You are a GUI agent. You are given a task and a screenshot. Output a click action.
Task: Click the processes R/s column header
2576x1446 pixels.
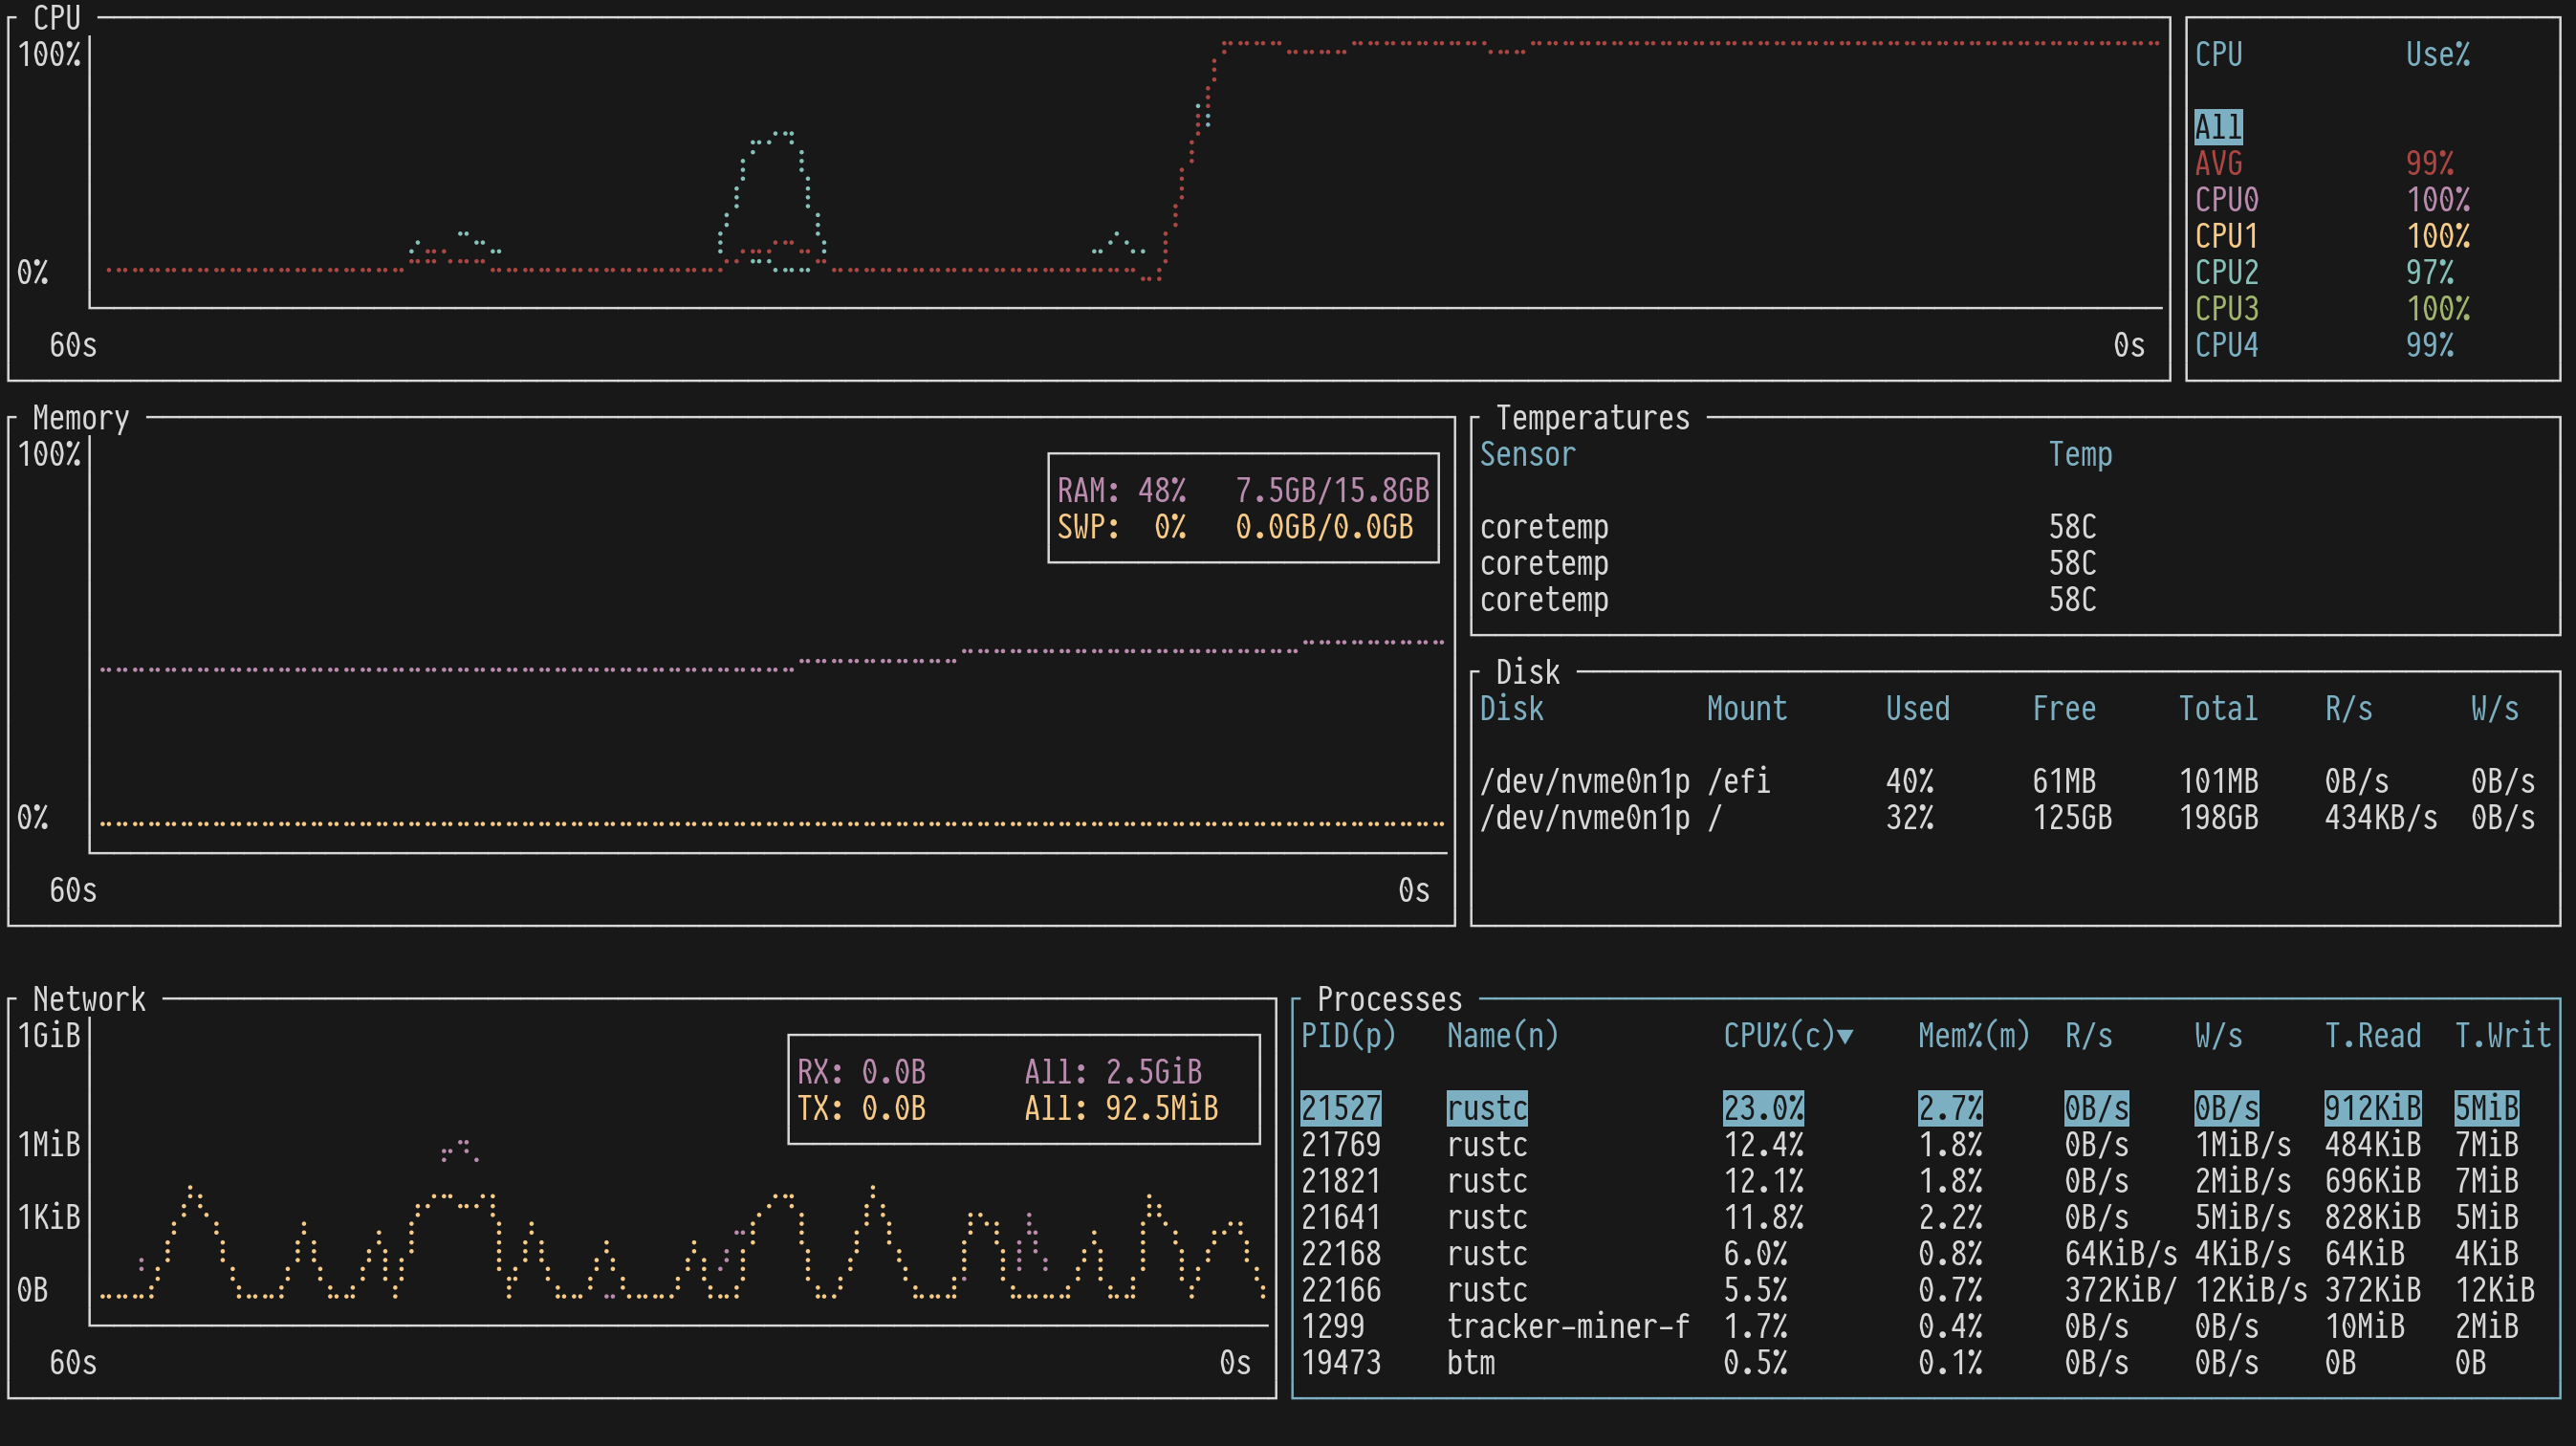coord(2088,1035)
